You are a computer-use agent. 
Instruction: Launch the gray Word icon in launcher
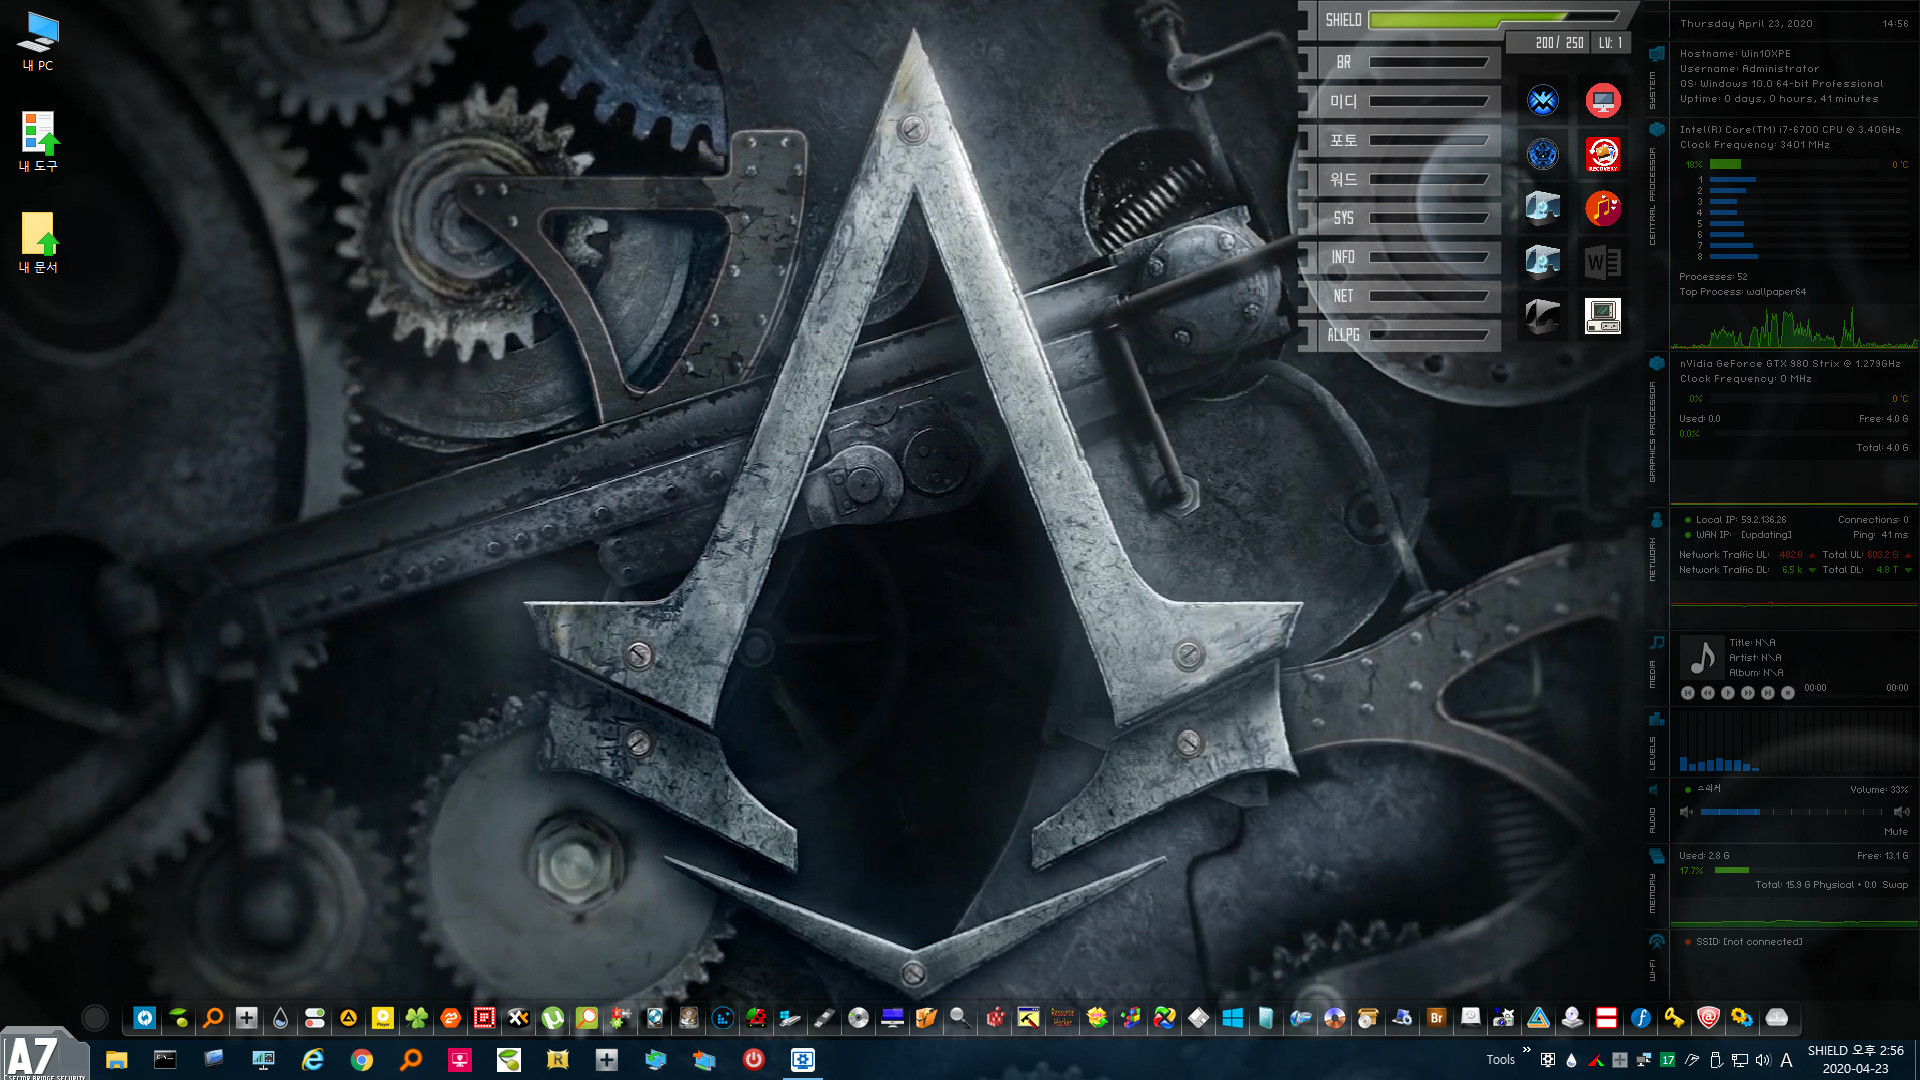[1603, 262]
